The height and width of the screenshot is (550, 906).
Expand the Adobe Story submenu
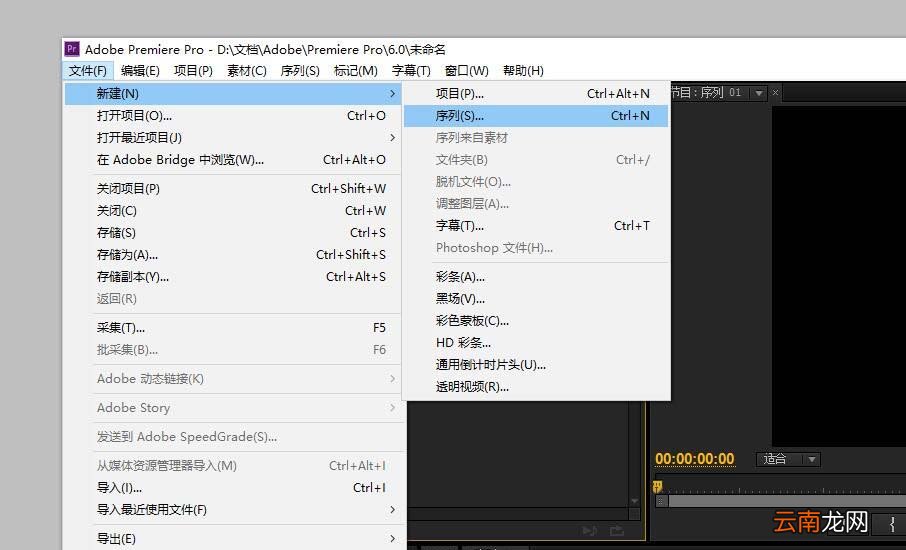pyautogui.click(x=231, y=407)
